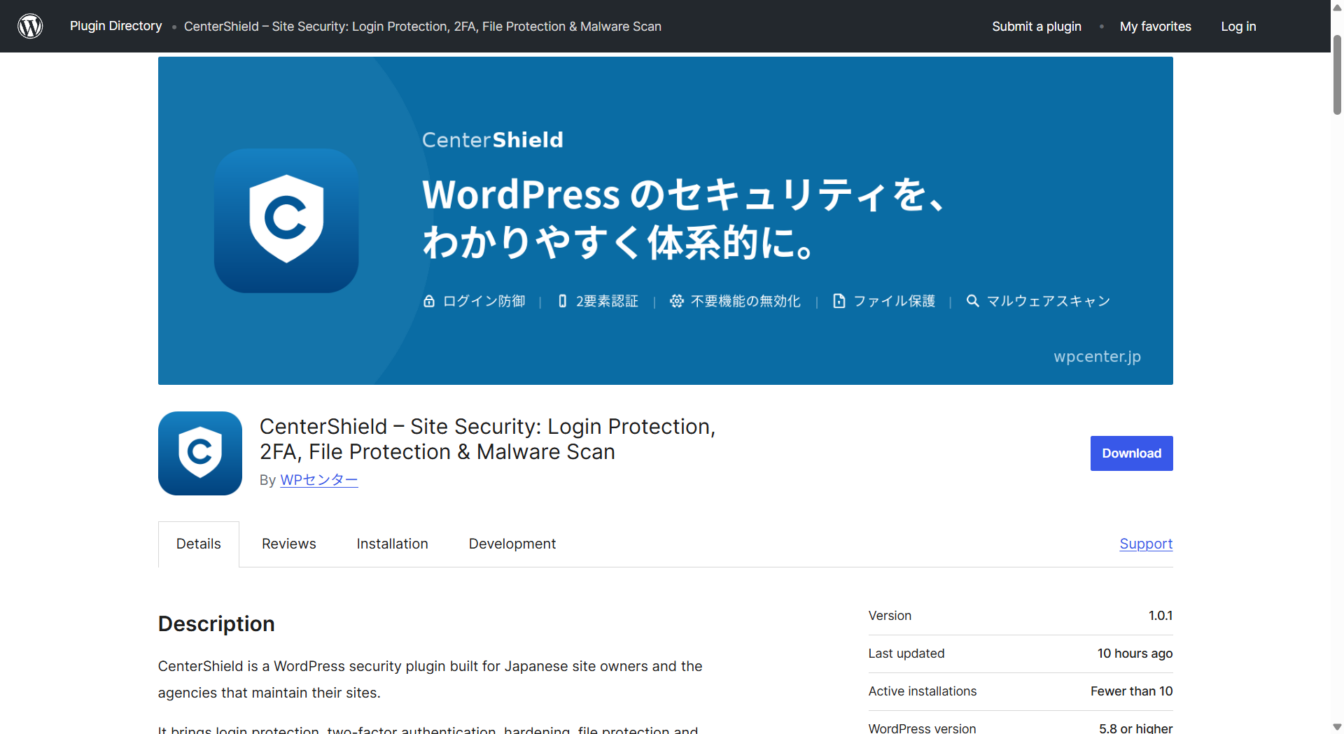Screen dimensions: 1344x734
Task: Click Log in link
Action: click(1238, 26)
